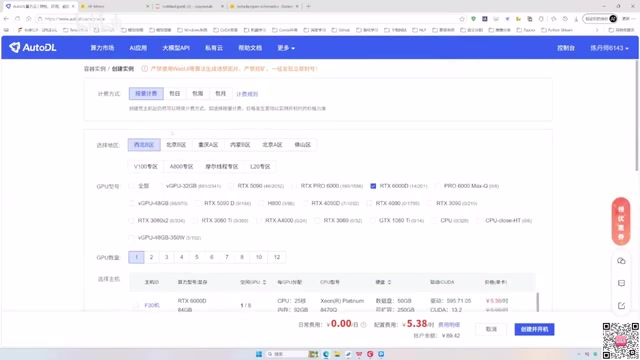Open Edge browser in taskbar
Viewport: 640px width, 360px height.
326,354
